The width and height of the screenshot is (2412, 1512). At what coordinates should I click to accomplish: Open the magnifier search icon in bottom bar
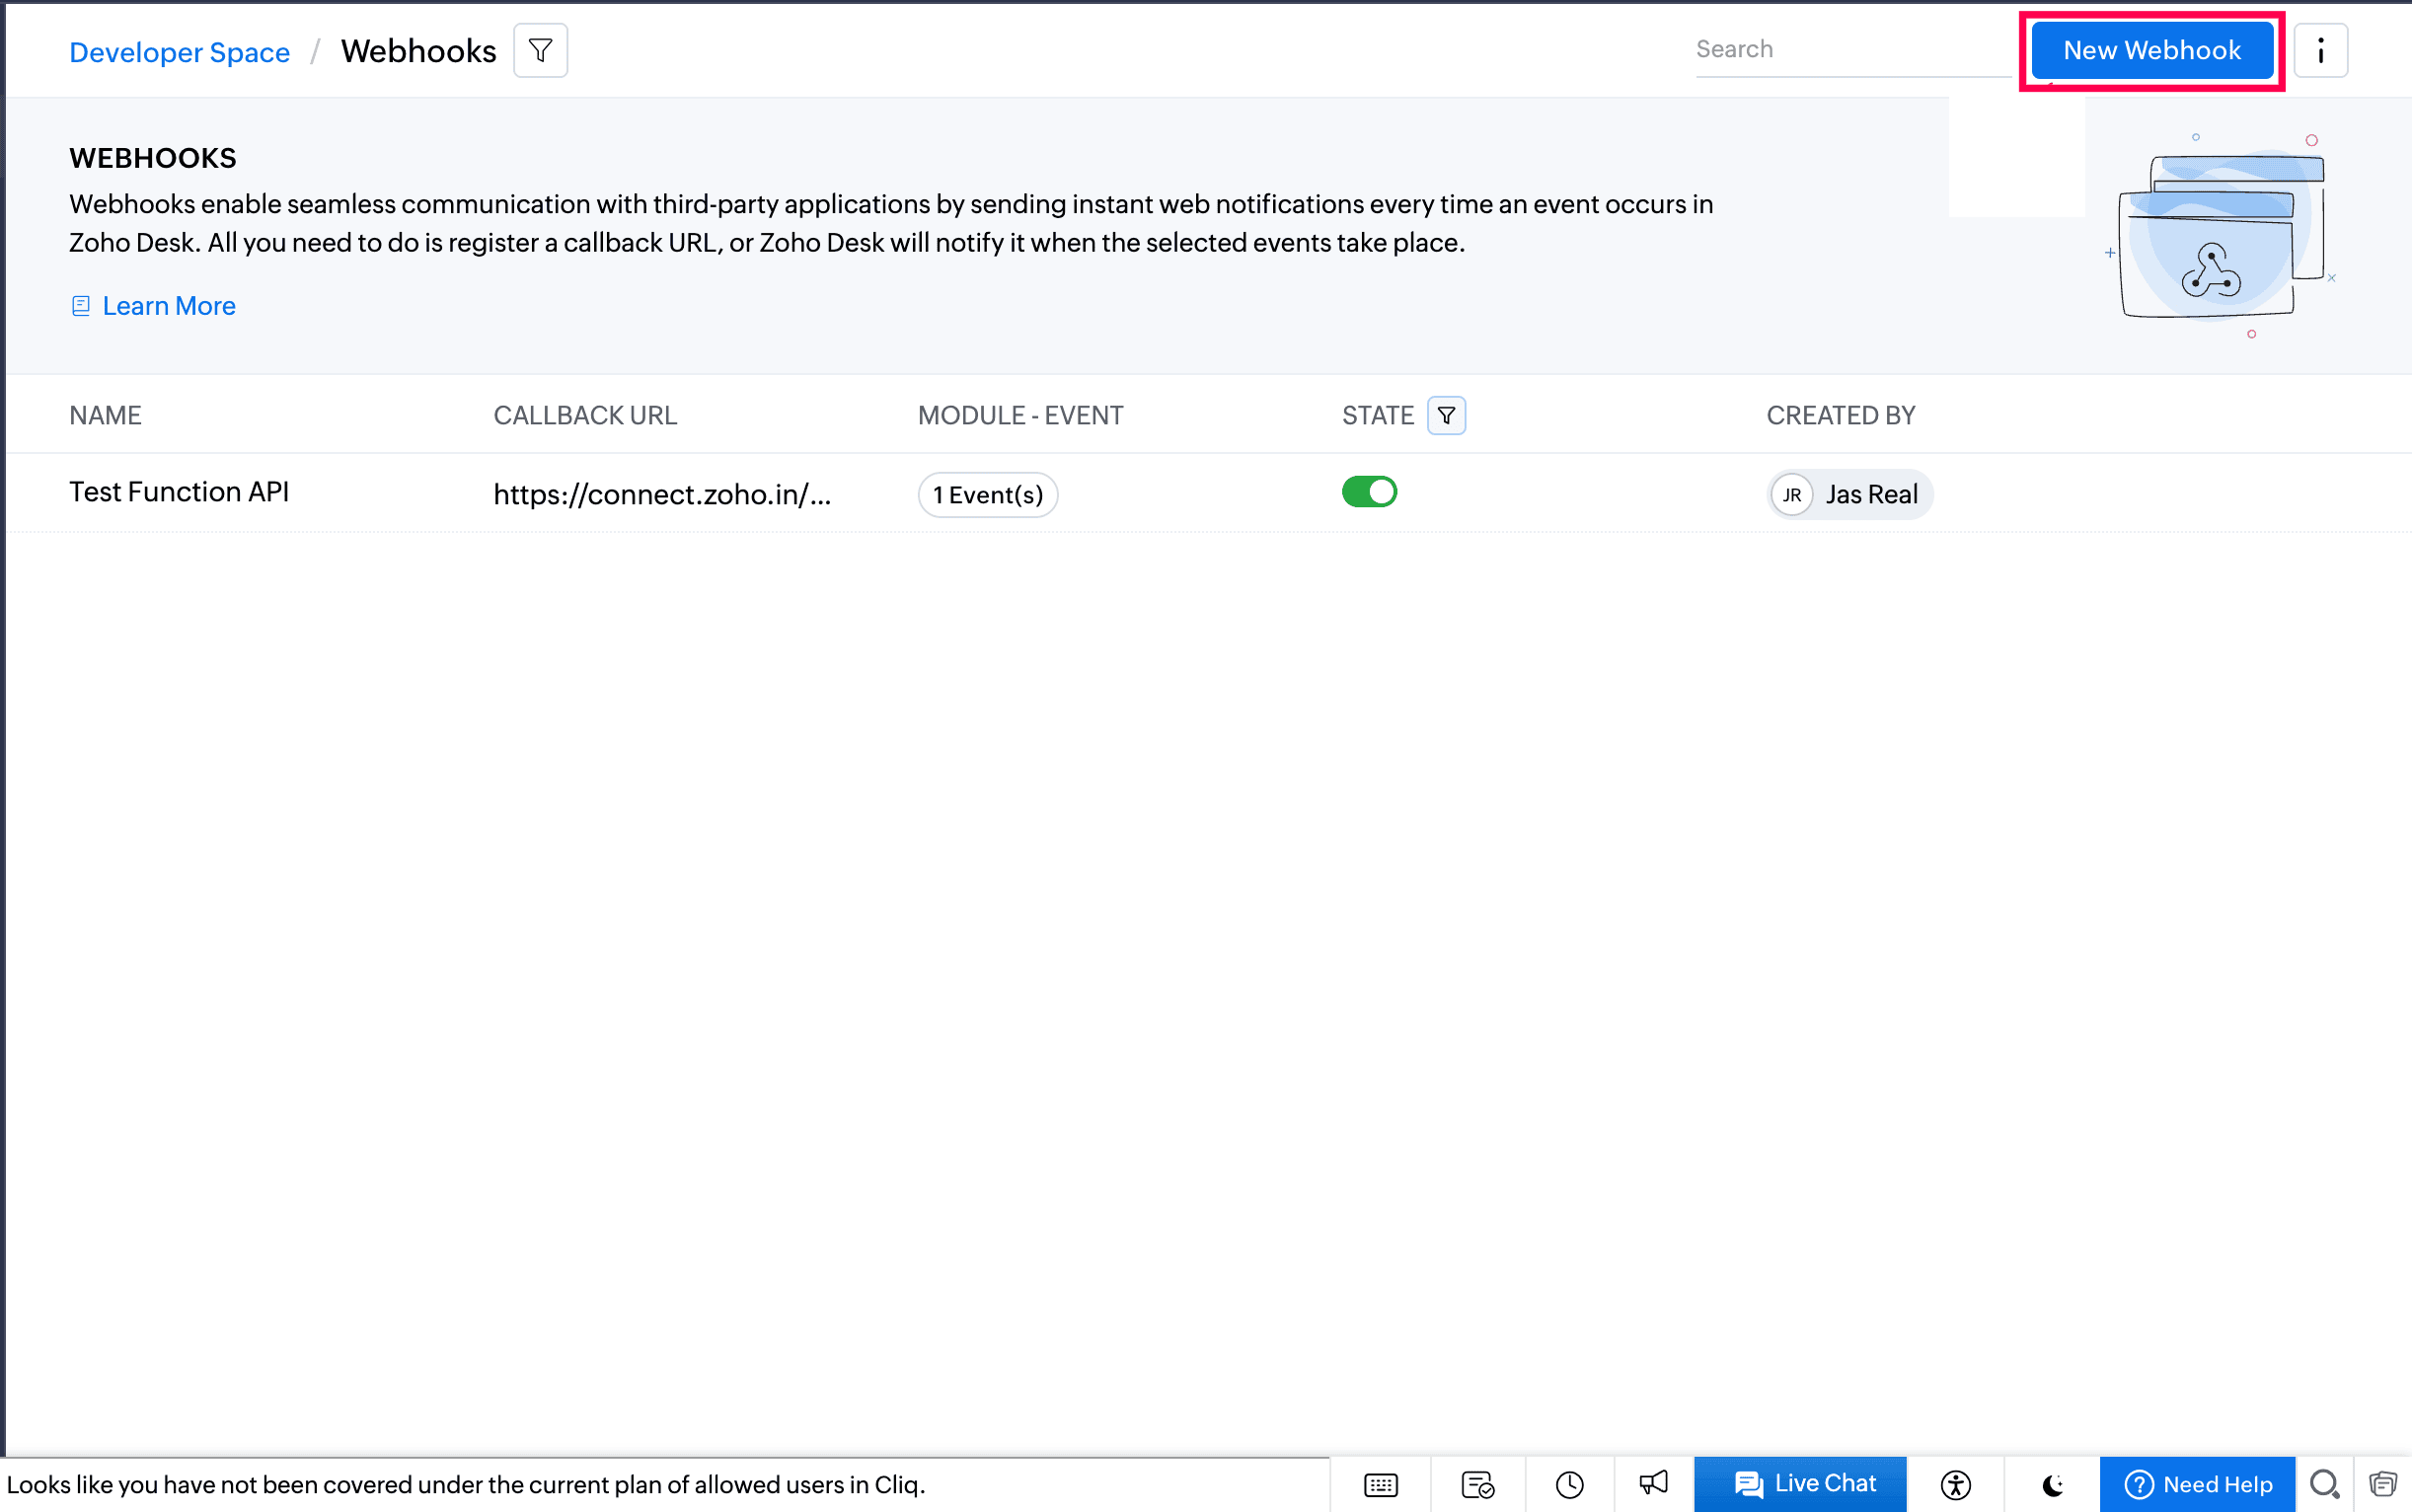point(2324,1485)
